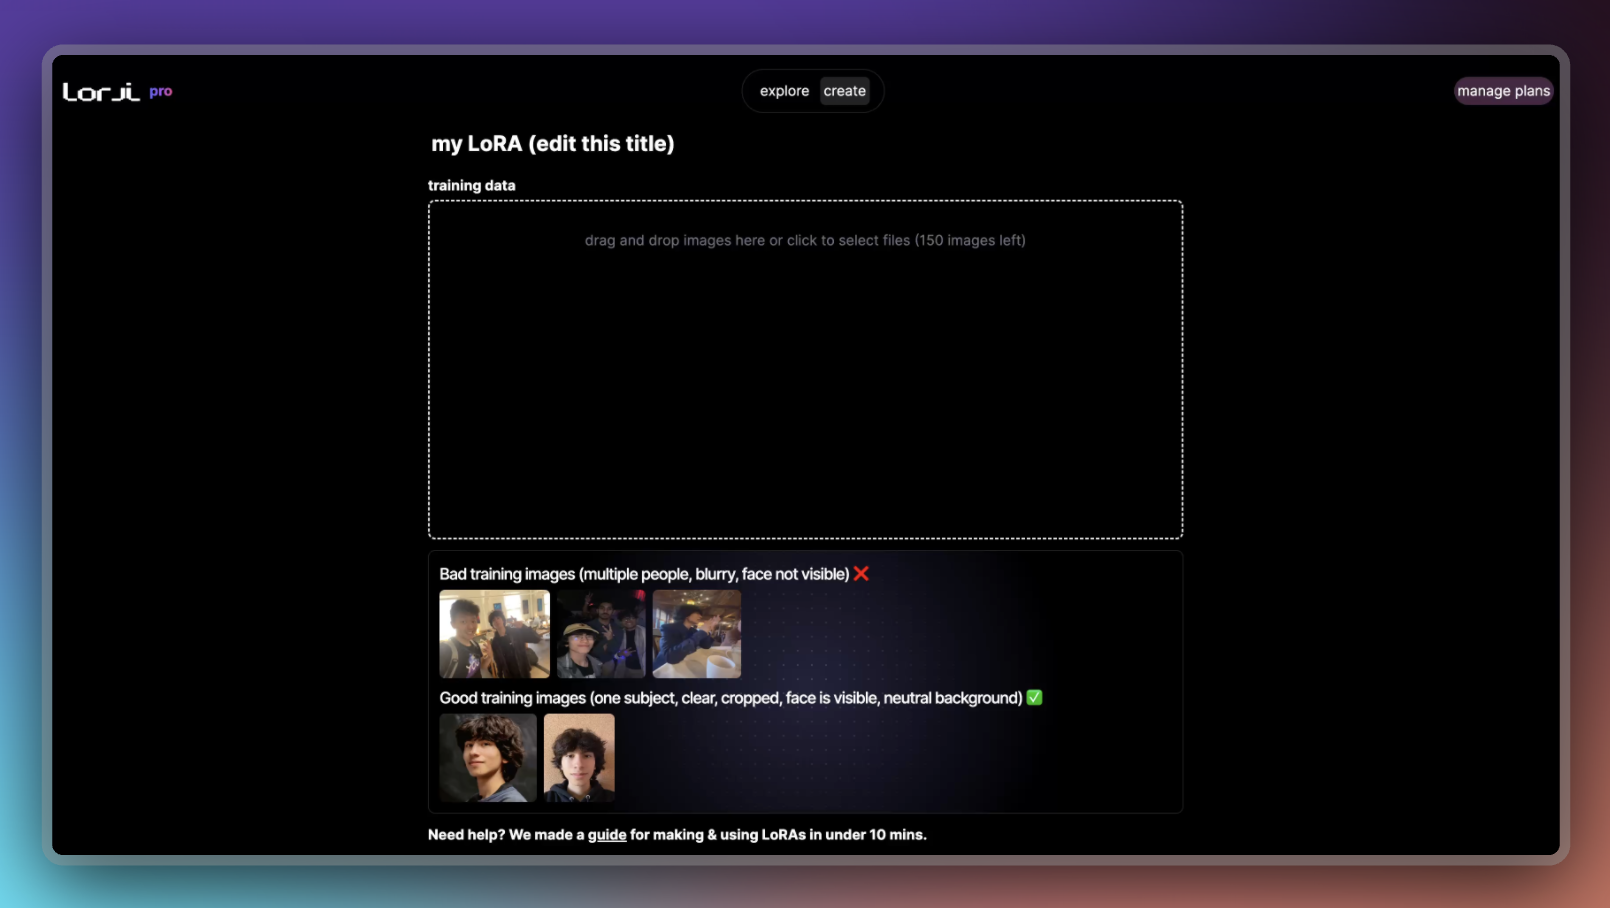Screen dimensions: 1610x908
Task: Click the Lorji logo
Action: pyautogui.click(x=101, y=92)
